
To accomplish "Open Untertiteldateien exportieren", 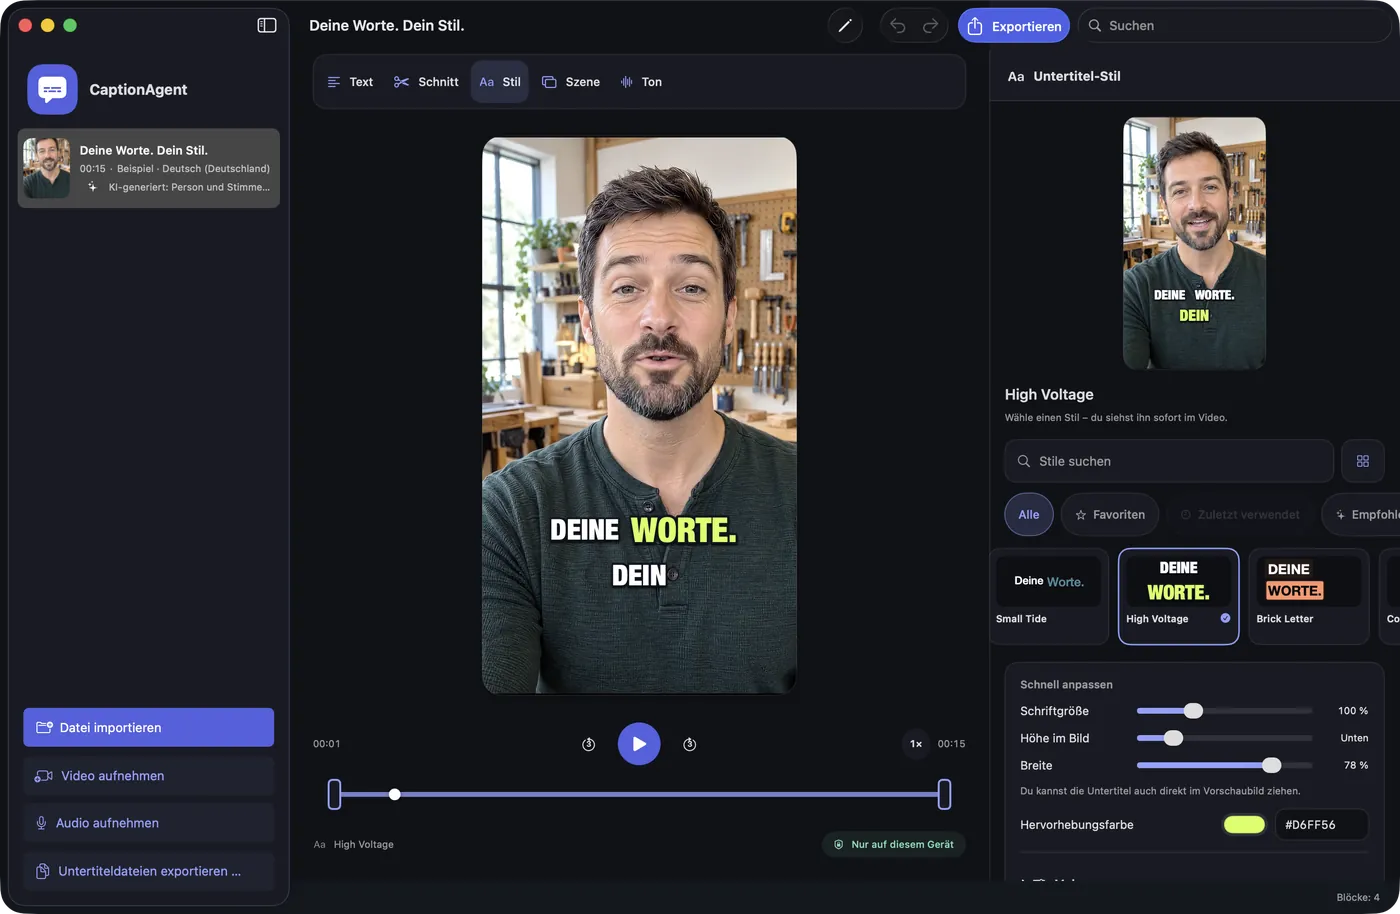I will [149, 871].
